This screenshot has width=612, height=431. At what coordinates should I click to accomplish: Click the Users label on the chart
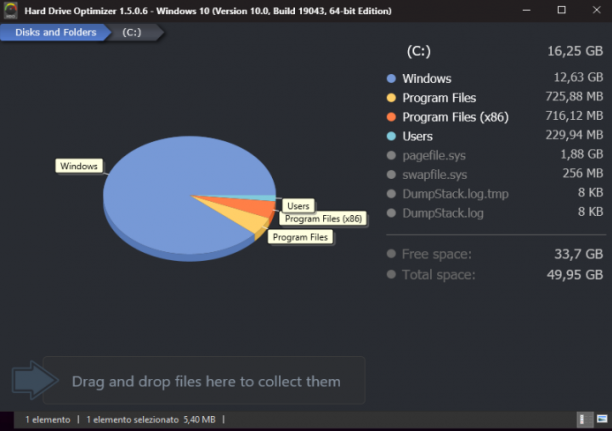point(298,206)
